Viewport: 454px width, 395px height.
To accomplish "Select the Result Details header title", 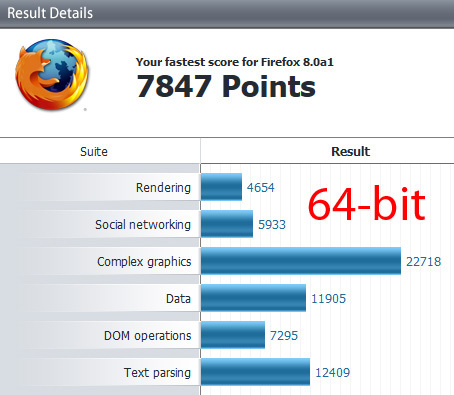I will pyautogui.click(x=50, y=13).
